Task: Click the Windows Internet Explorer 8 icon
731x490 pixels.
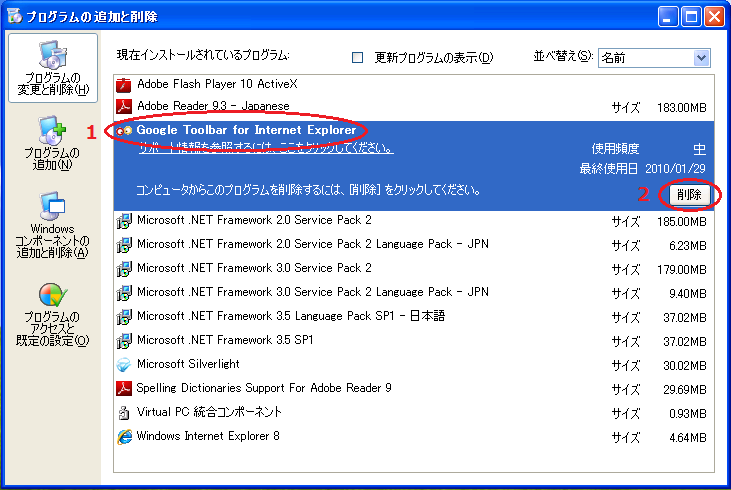Action: pyautogui.click(x=124, y=436)
